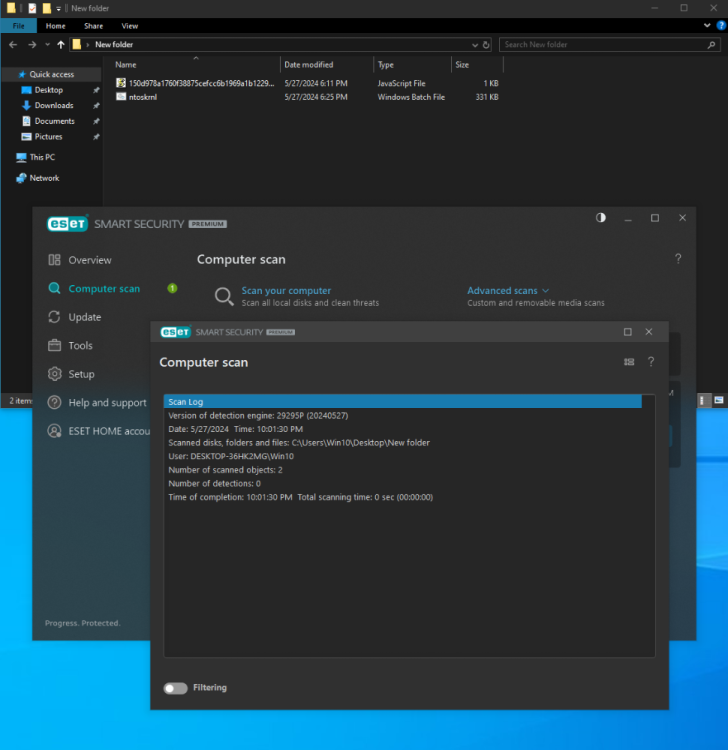The width and height of the screenshot is (728, 750).
Task: Select Network in navigation pane
Action: (x=44, y=178)
